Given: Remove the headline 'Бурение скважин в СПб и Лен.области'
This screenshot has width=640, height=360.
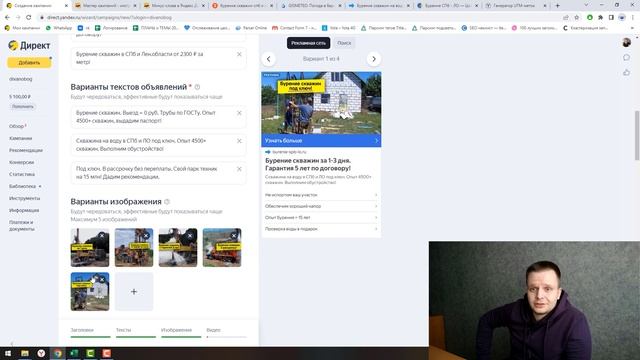Looking at the screenshot, I should point(239,54).
